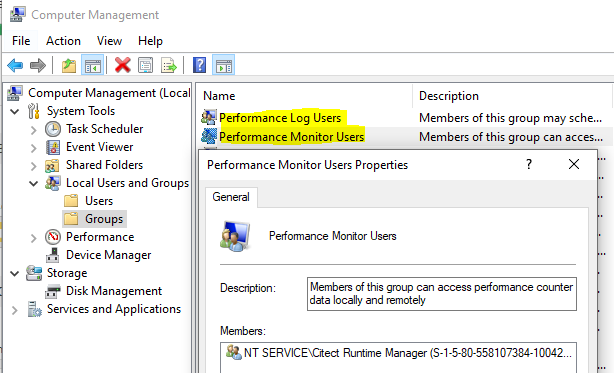Expand the Performance node
The image size is (614, 376).
34,238
